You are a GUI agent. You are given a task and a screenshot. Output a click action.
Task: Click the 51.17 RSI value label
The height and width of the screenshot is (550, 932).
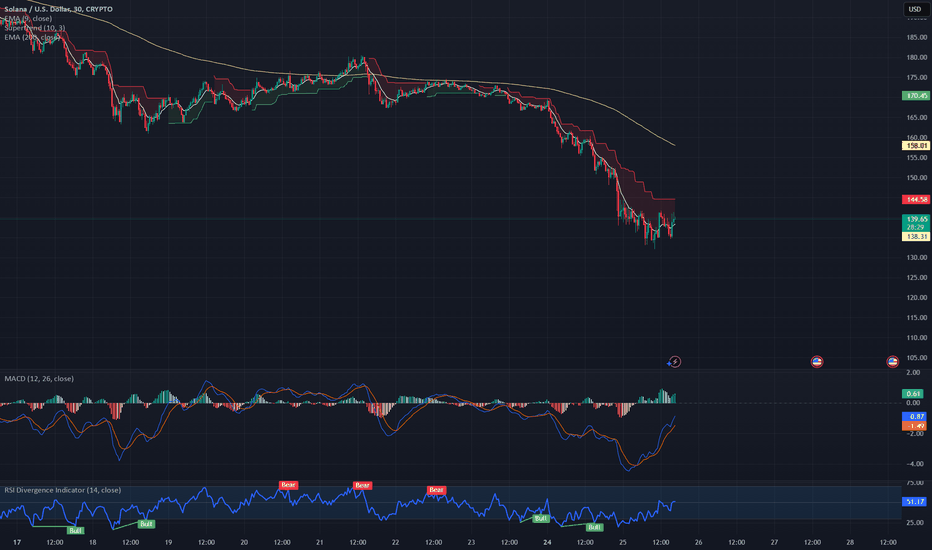[x=914, y=502]
